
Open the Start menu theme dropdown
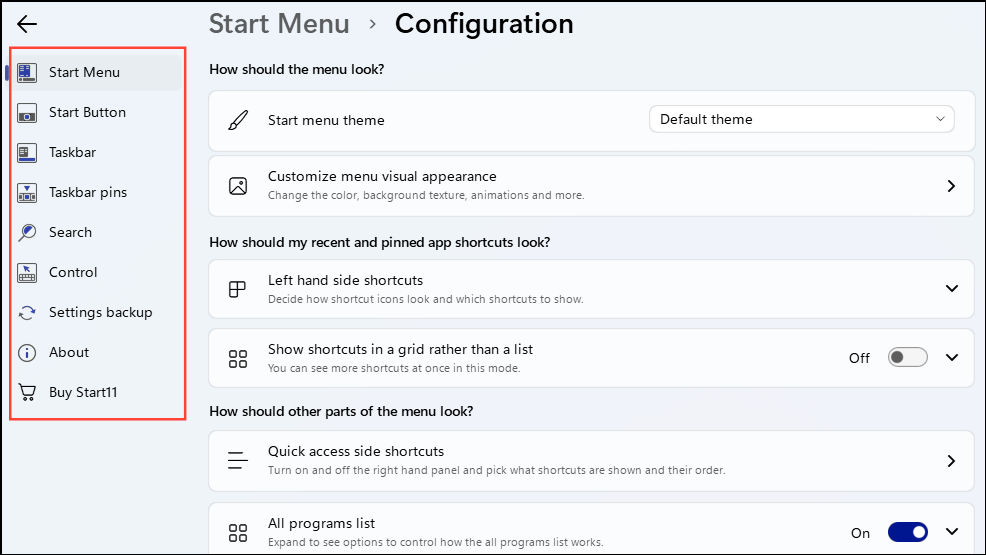pos(801,120)
